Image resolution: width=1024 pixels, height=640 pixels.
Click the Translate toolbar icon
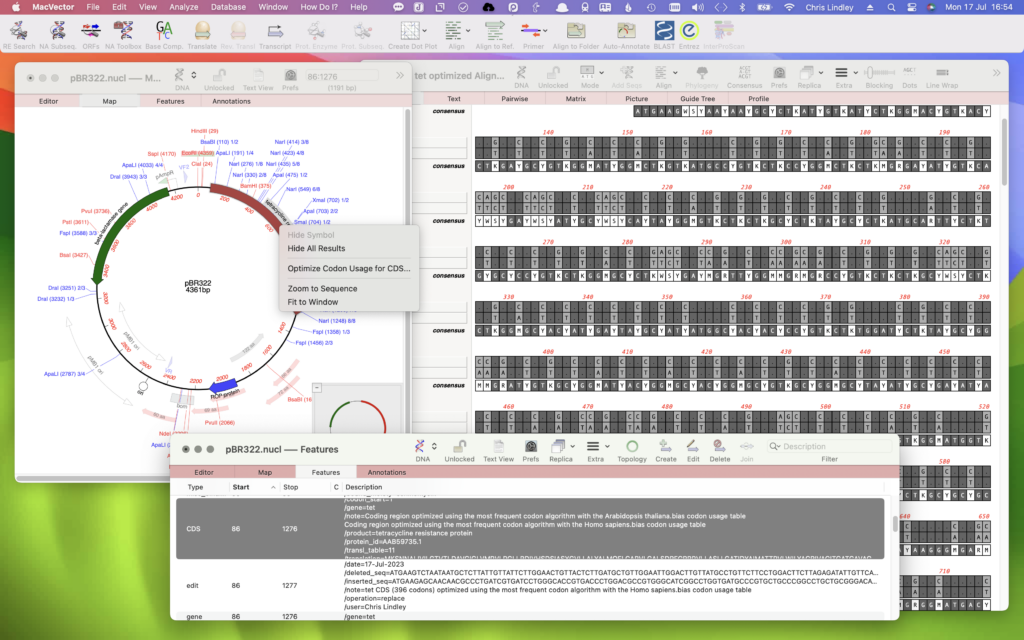(202, 35)
